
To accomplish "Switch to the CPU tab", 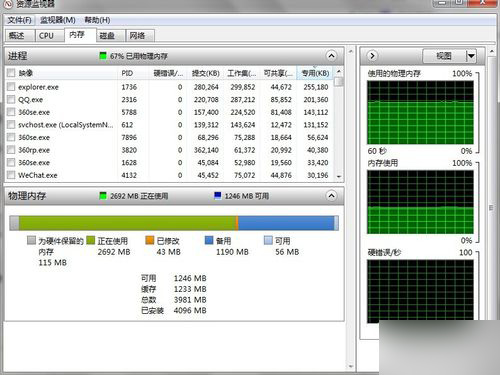I will point(49,35).
